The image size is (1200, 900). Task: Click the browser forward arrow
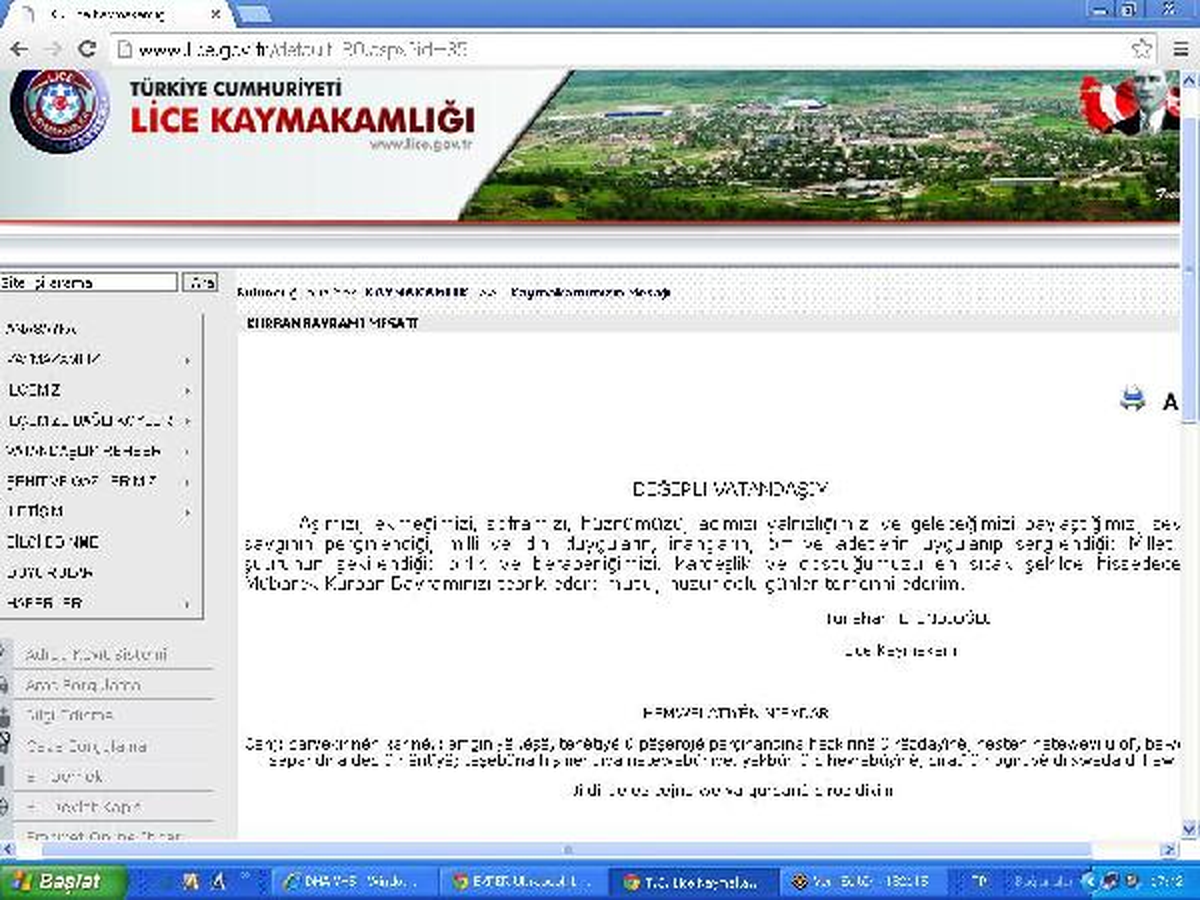pyautogui.click(x=53, y=49)
